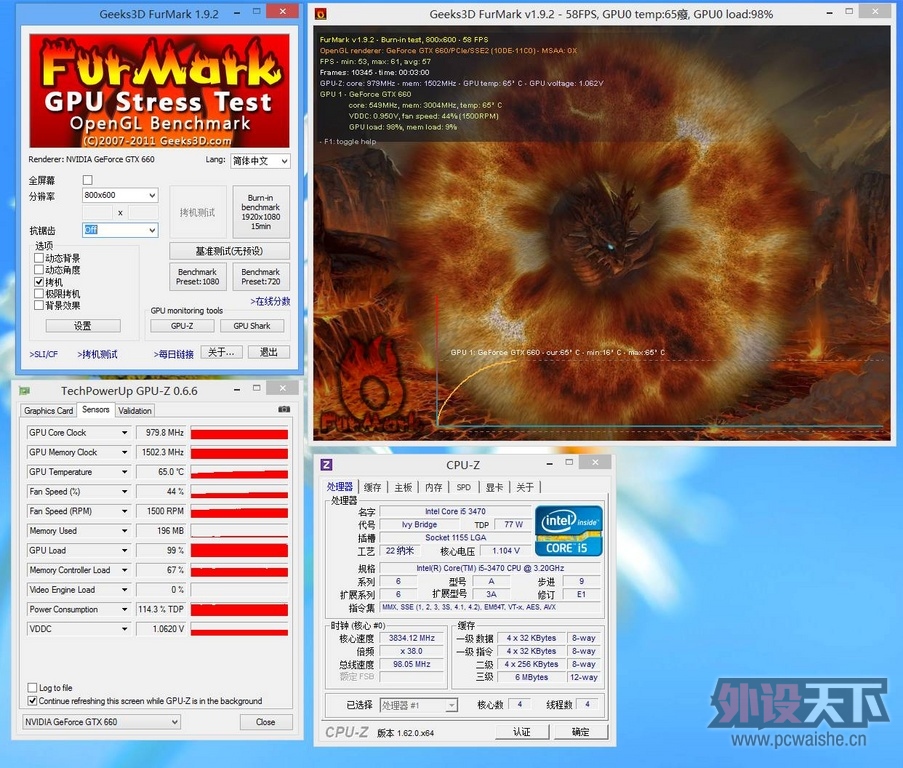Uncheck Continue refreshing in background option
This screenshot has height=768, width=903.
pos(33,701)
